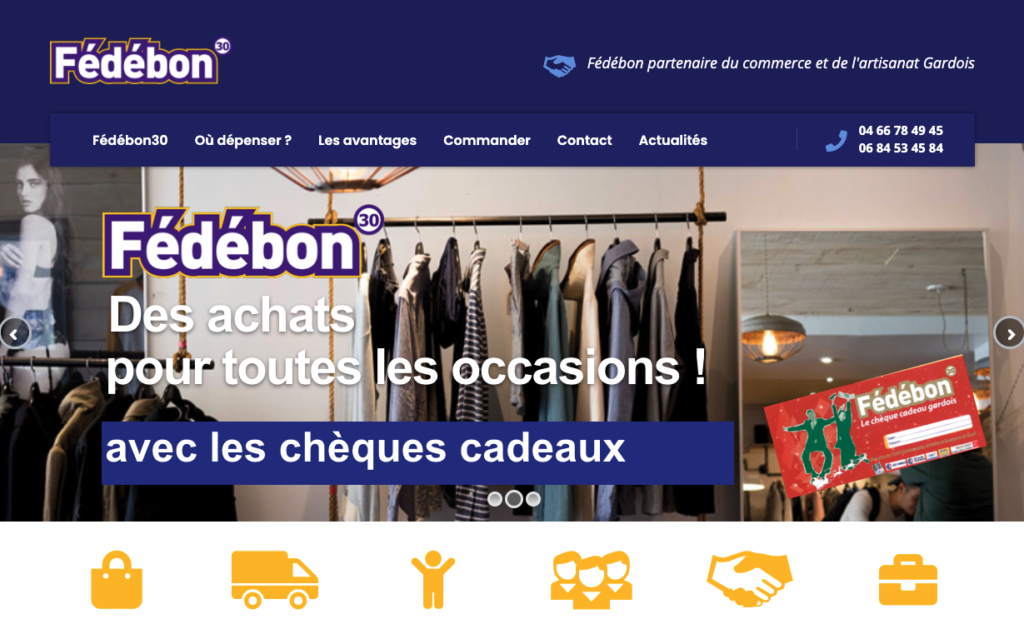
Task: Go to the Commander page
Action: click(487, 140)
